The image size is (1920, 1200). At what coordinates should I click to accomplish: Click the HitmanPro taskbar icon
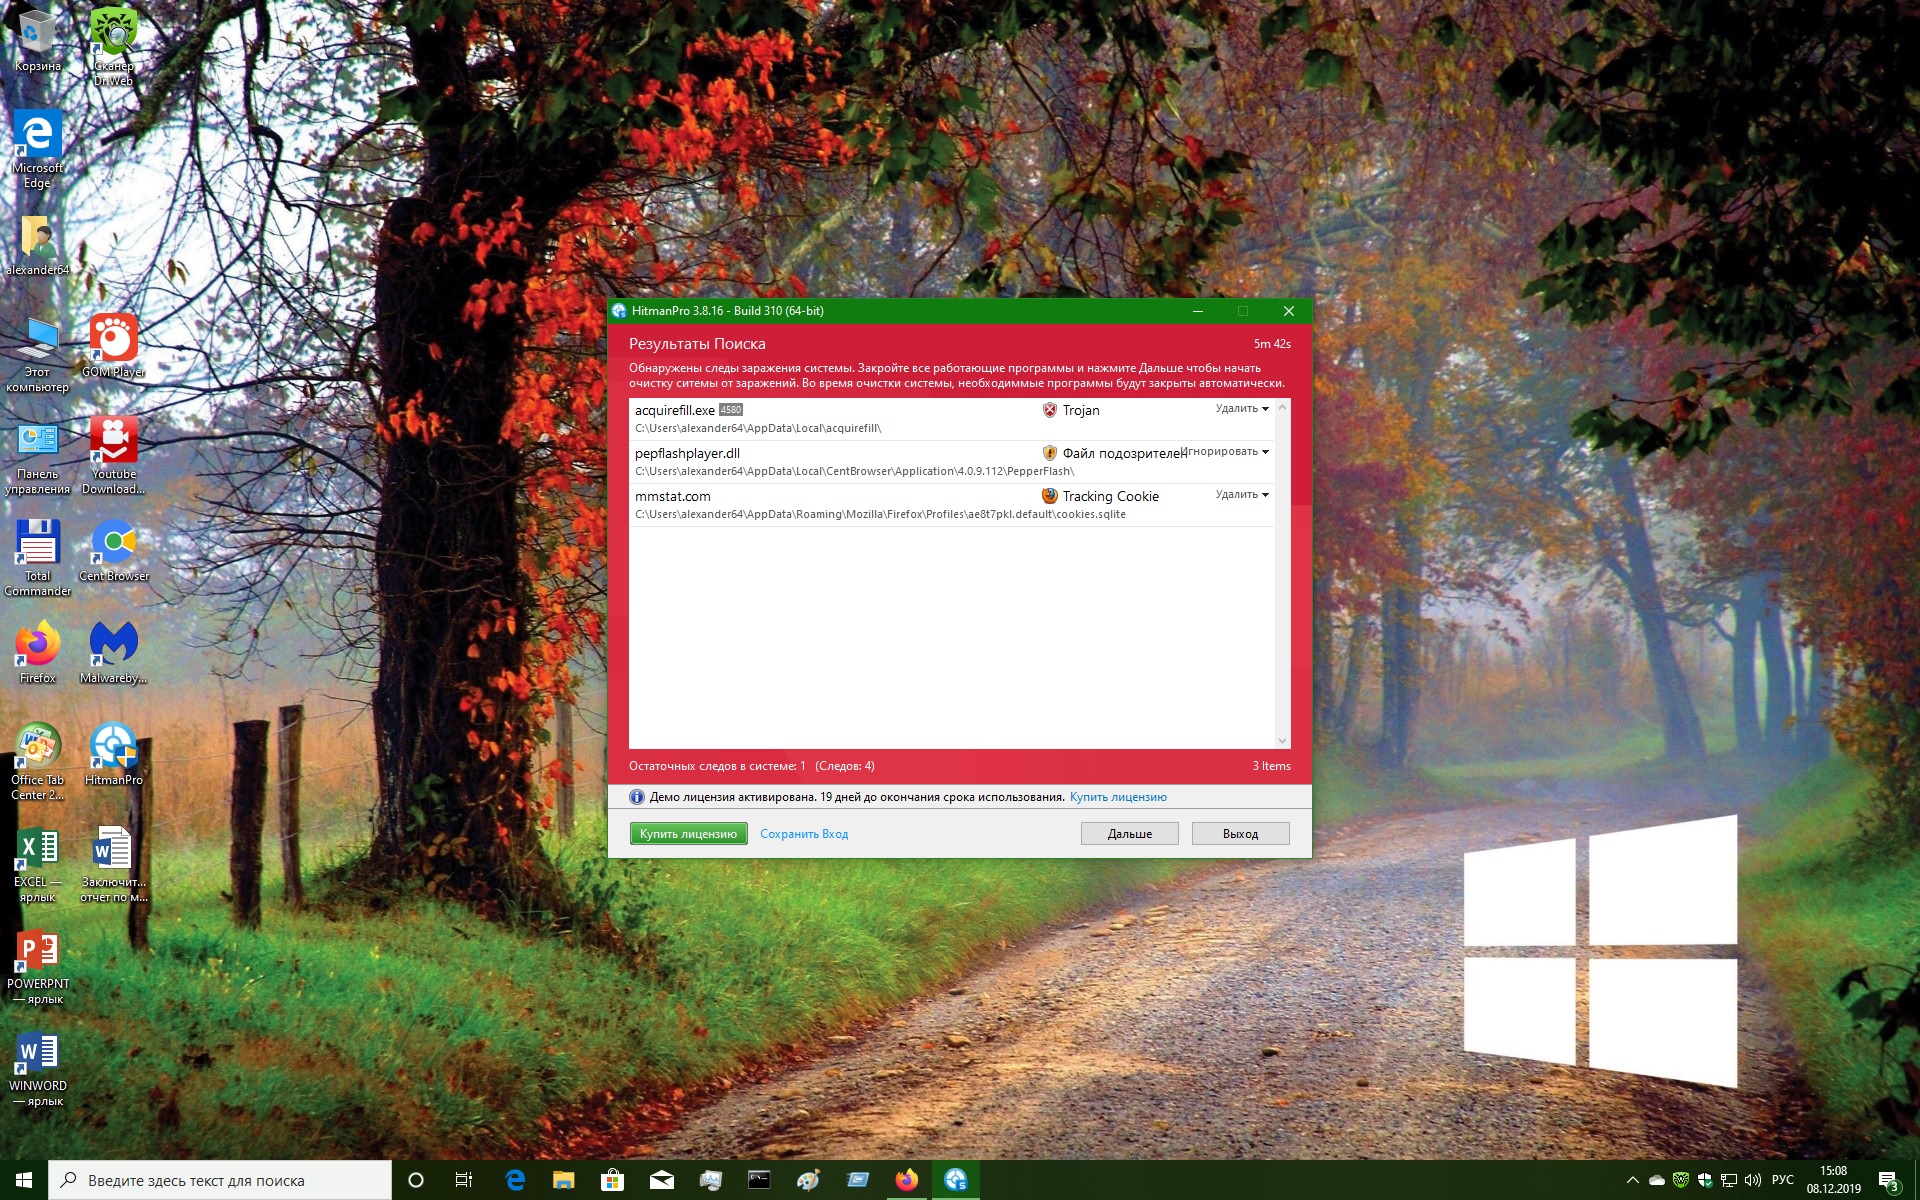(x=955, y=1180)
